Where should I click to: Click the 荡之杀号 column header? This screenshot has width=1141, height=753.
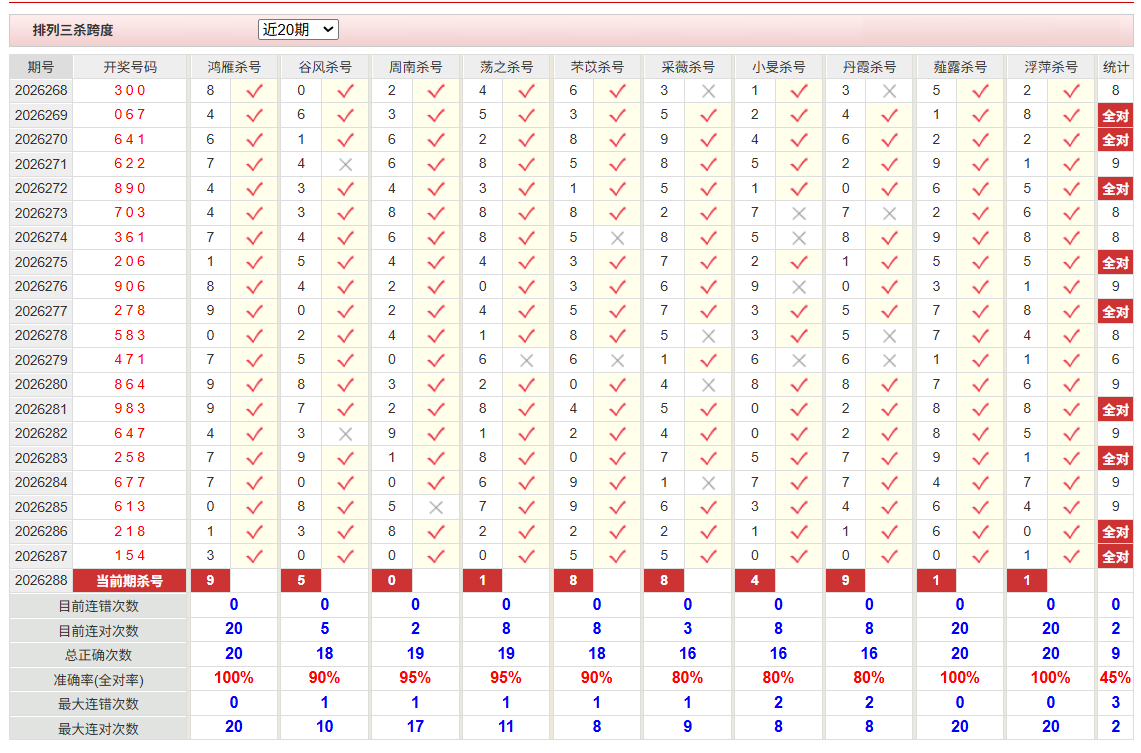point(506,67)
